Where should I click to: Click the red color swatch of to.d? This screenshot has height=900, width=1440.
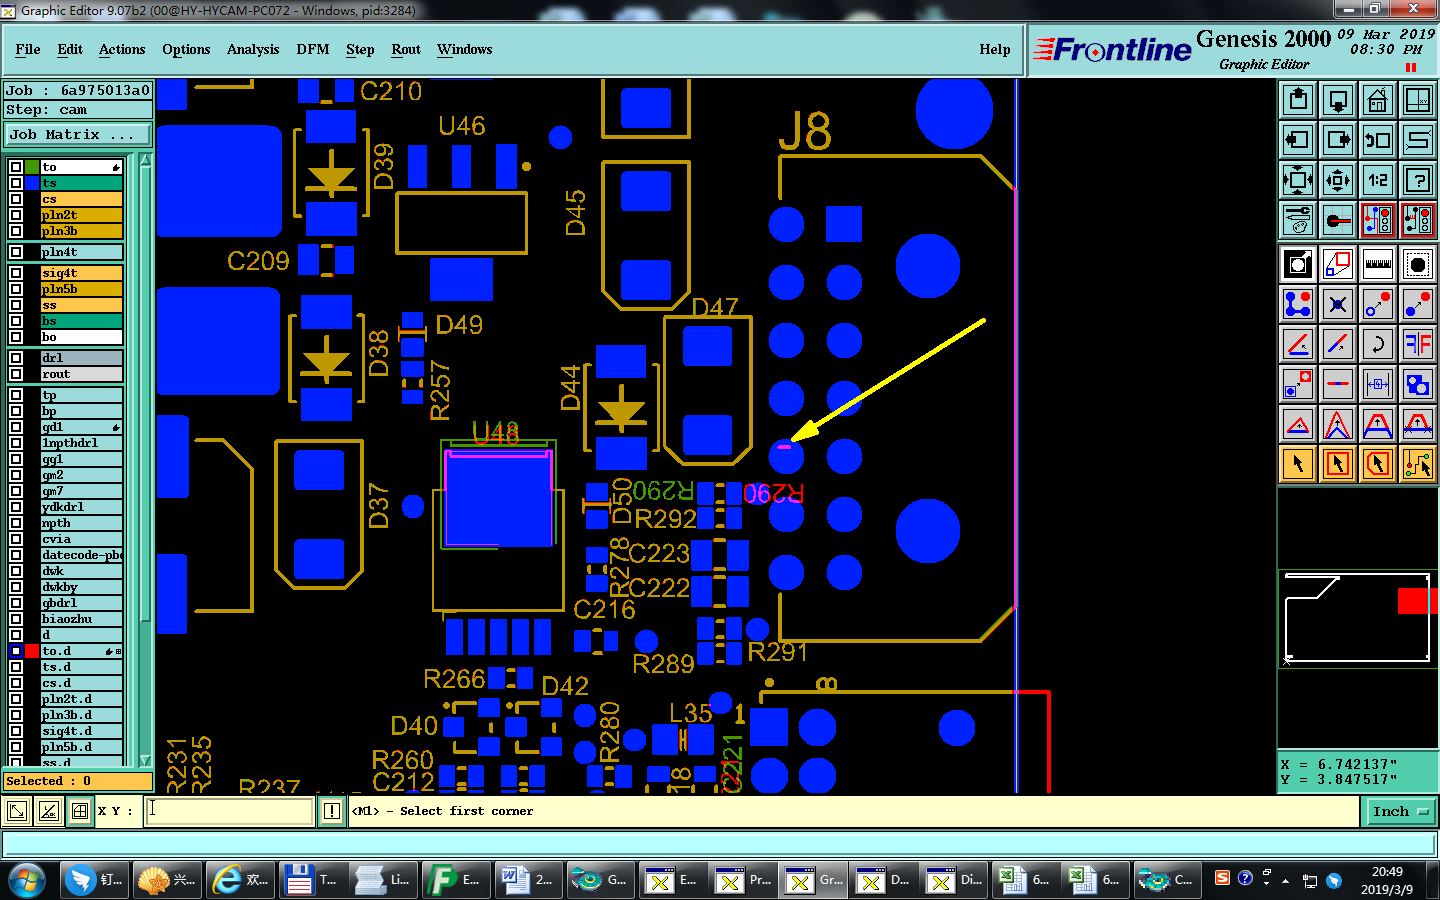coord(32,651)
